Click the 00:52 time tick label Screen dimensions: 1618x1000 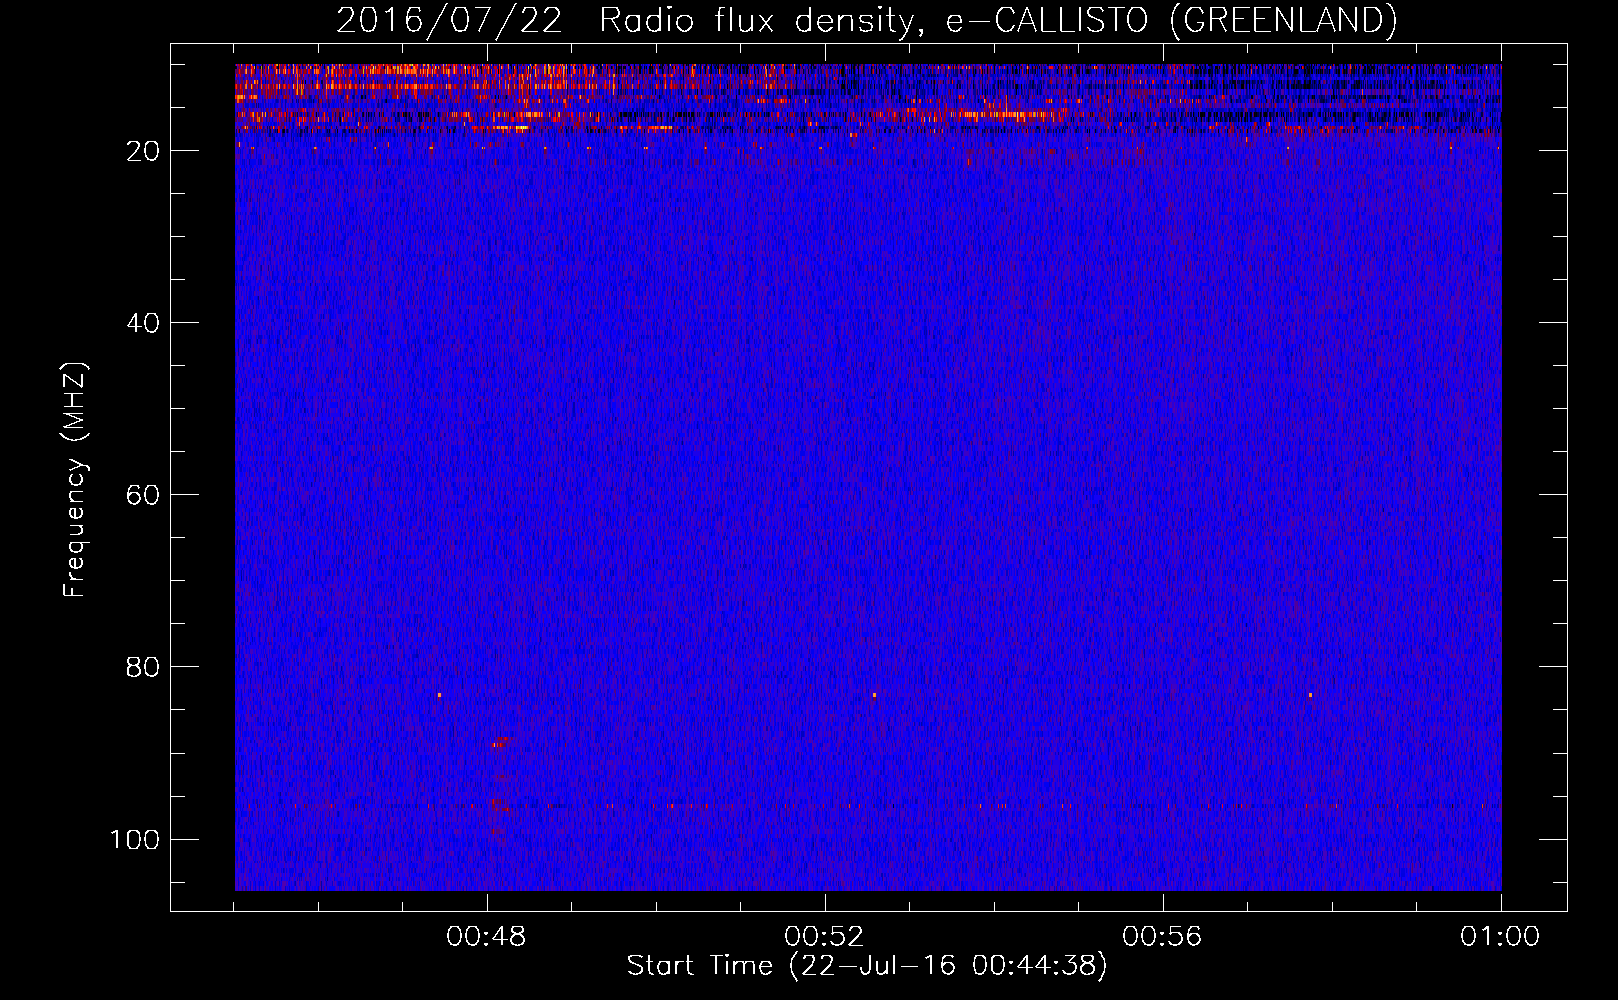[x=824, y=937]
